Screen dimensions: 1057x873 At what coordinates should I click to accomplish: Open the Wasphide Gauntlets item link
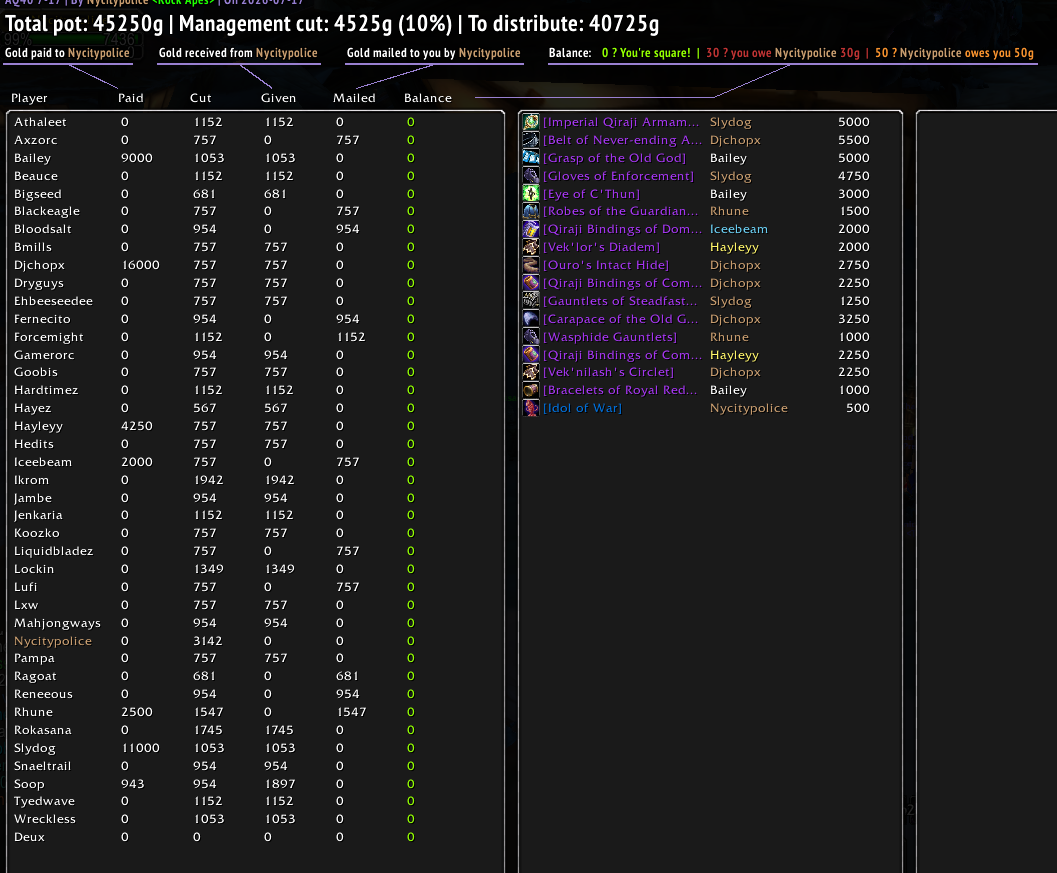(610, 336)
